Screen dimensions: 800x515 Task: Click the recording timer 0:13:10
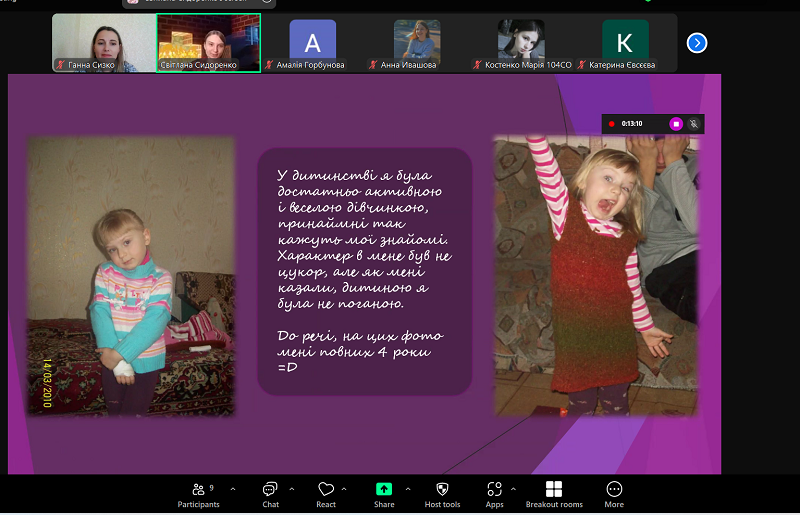[632, 124]
